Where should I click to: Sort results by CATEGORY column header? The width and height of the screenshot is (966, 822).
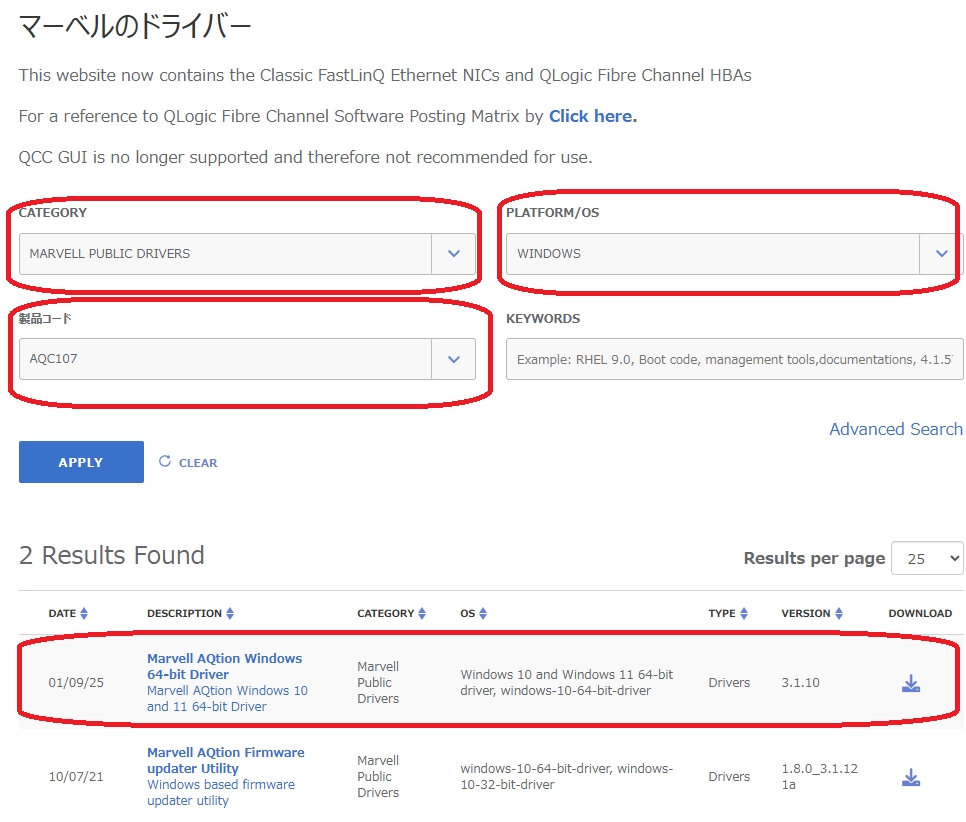[391, 613]
